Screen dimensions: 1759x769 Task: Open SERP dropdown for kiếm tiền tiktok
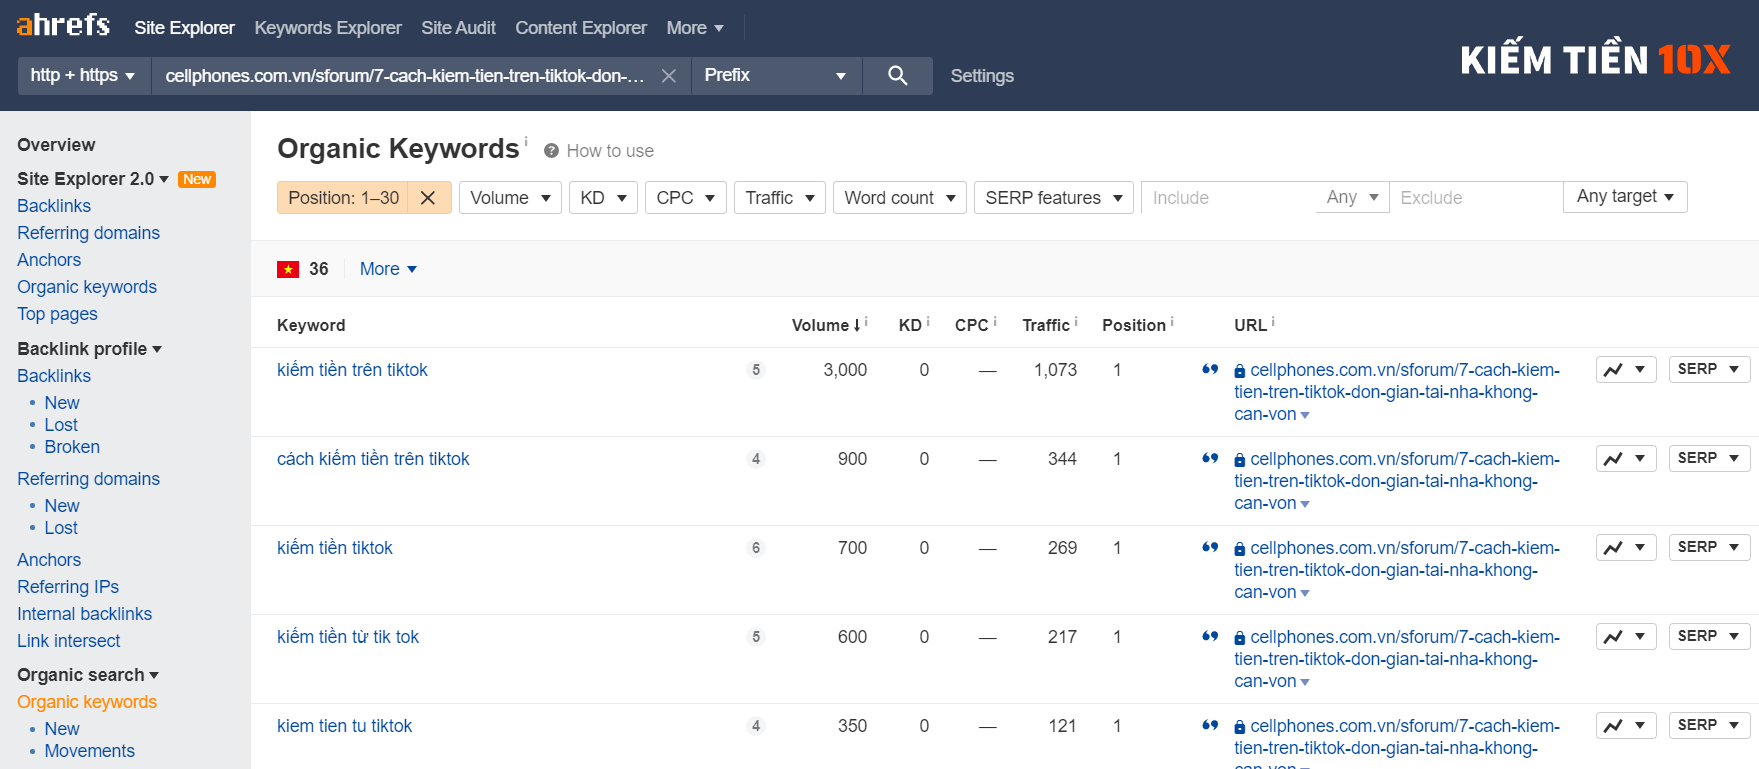[x=1709, y=548]
